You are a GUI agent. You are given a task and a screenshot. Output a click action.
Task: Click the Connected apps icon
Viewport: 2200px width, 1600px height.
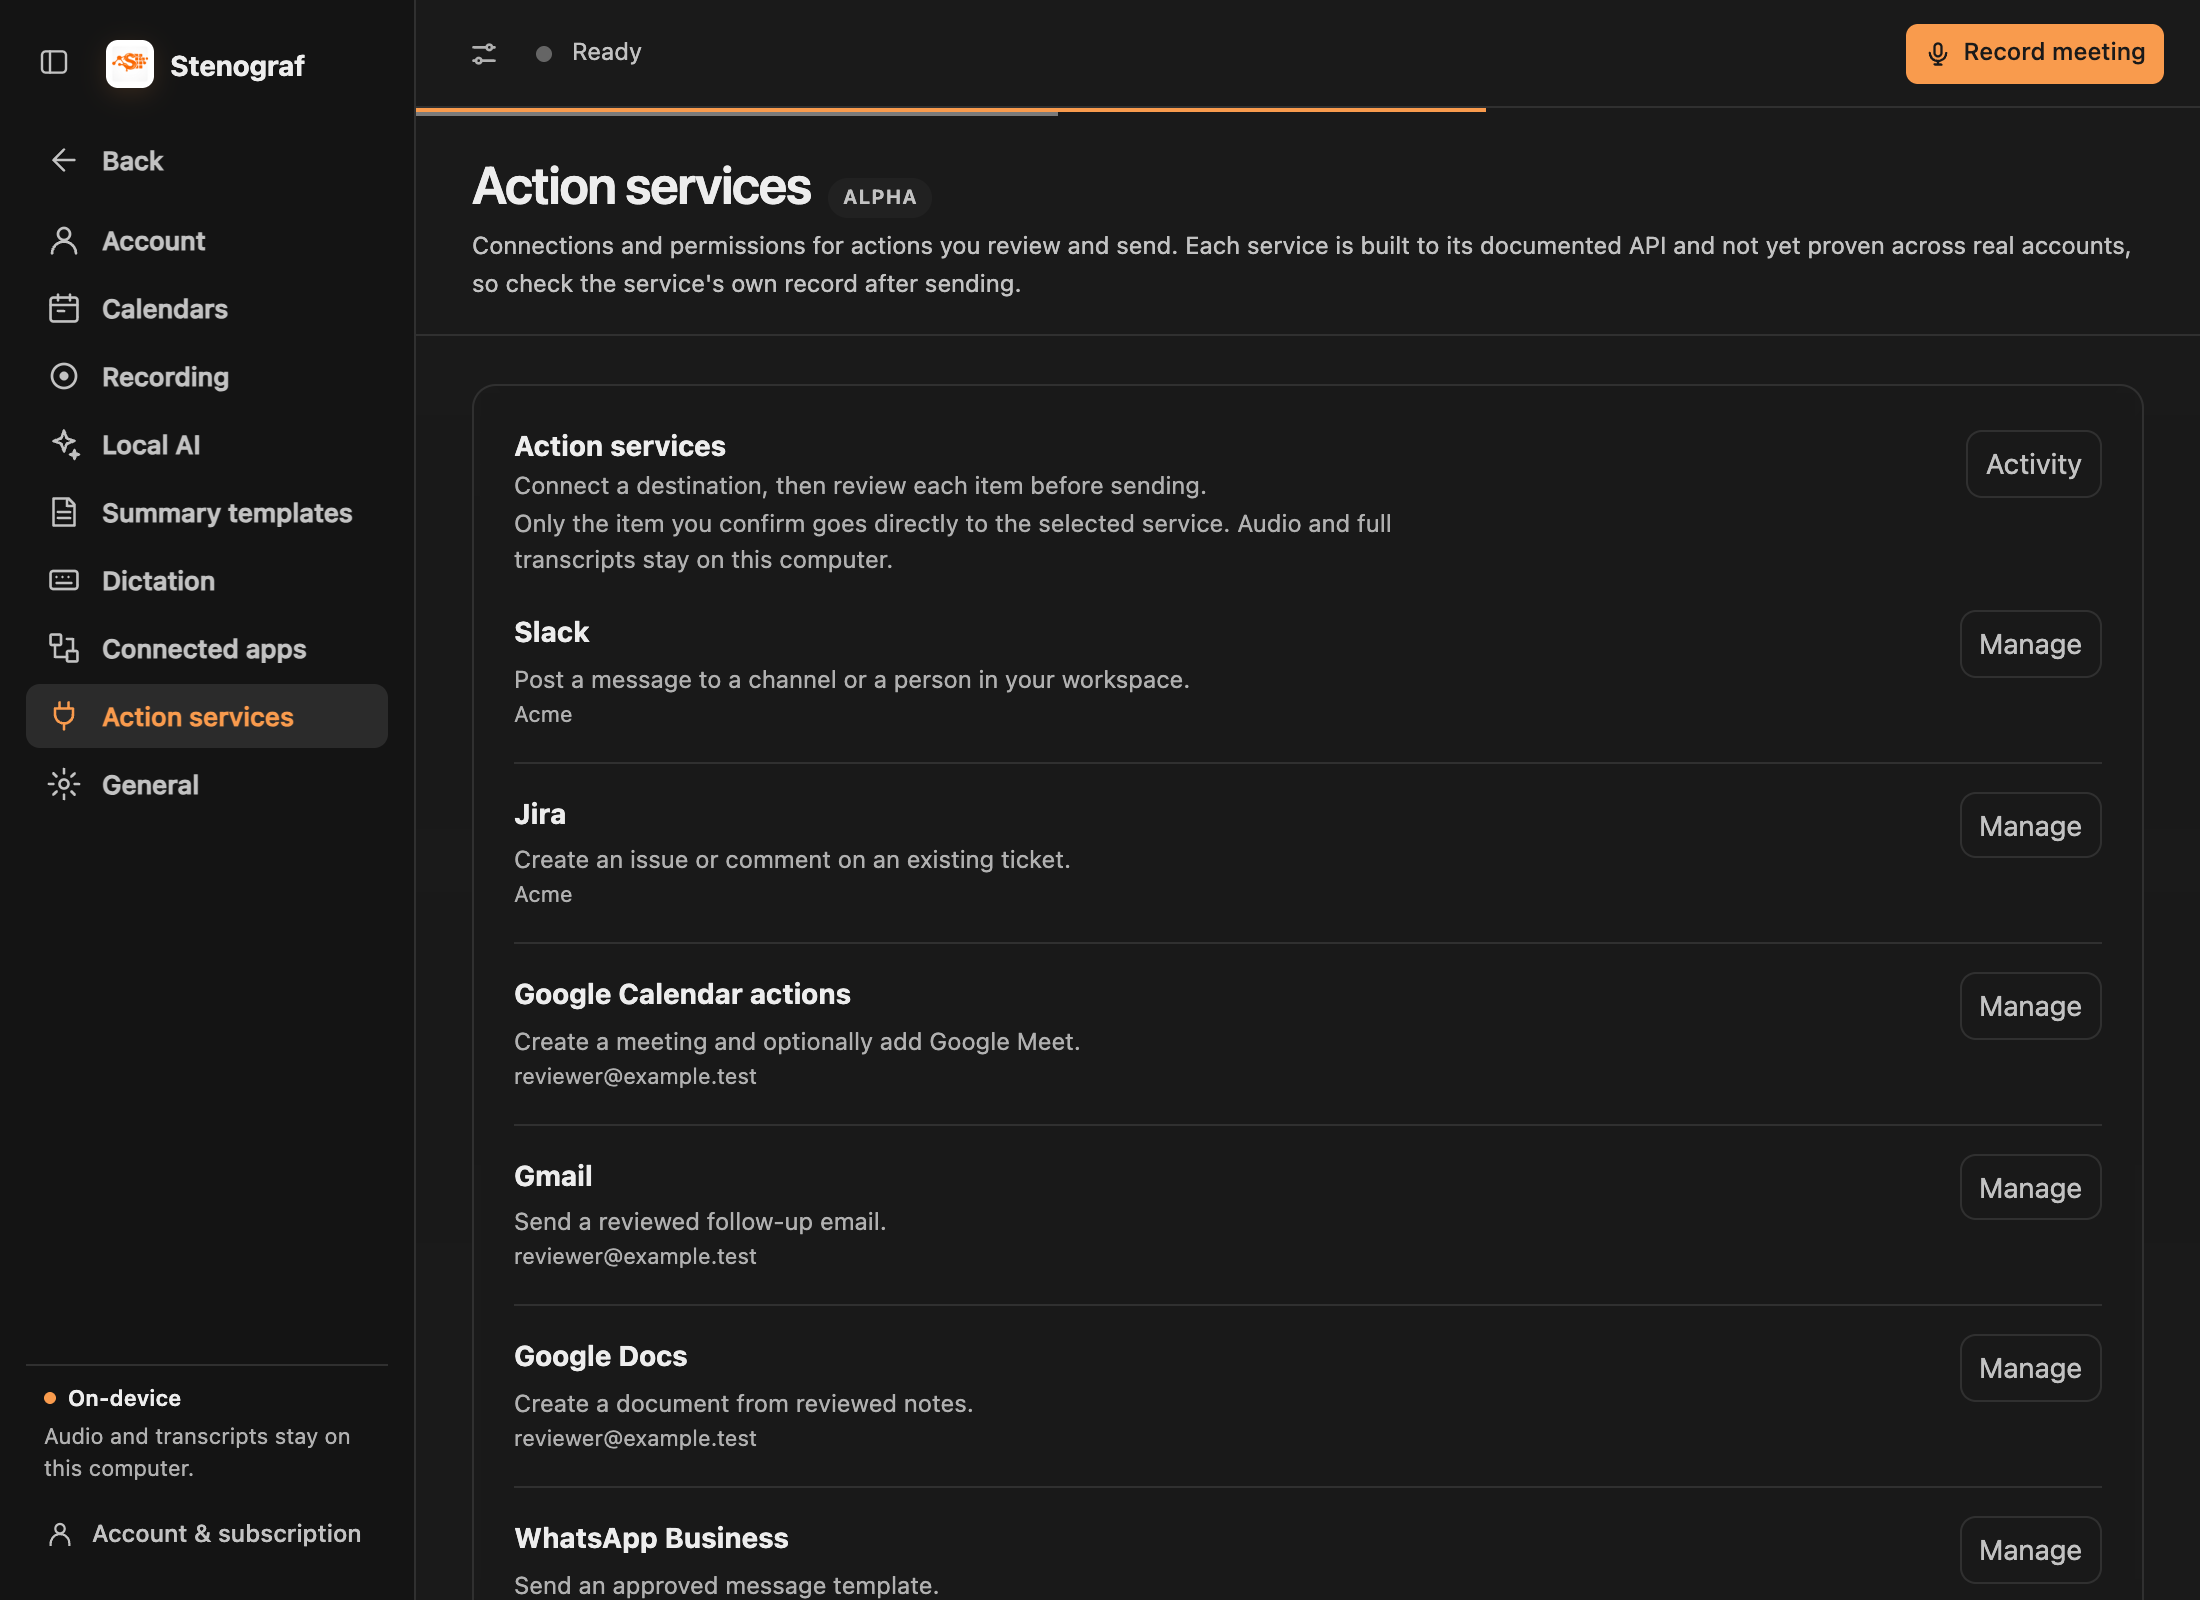click(64, 648)
